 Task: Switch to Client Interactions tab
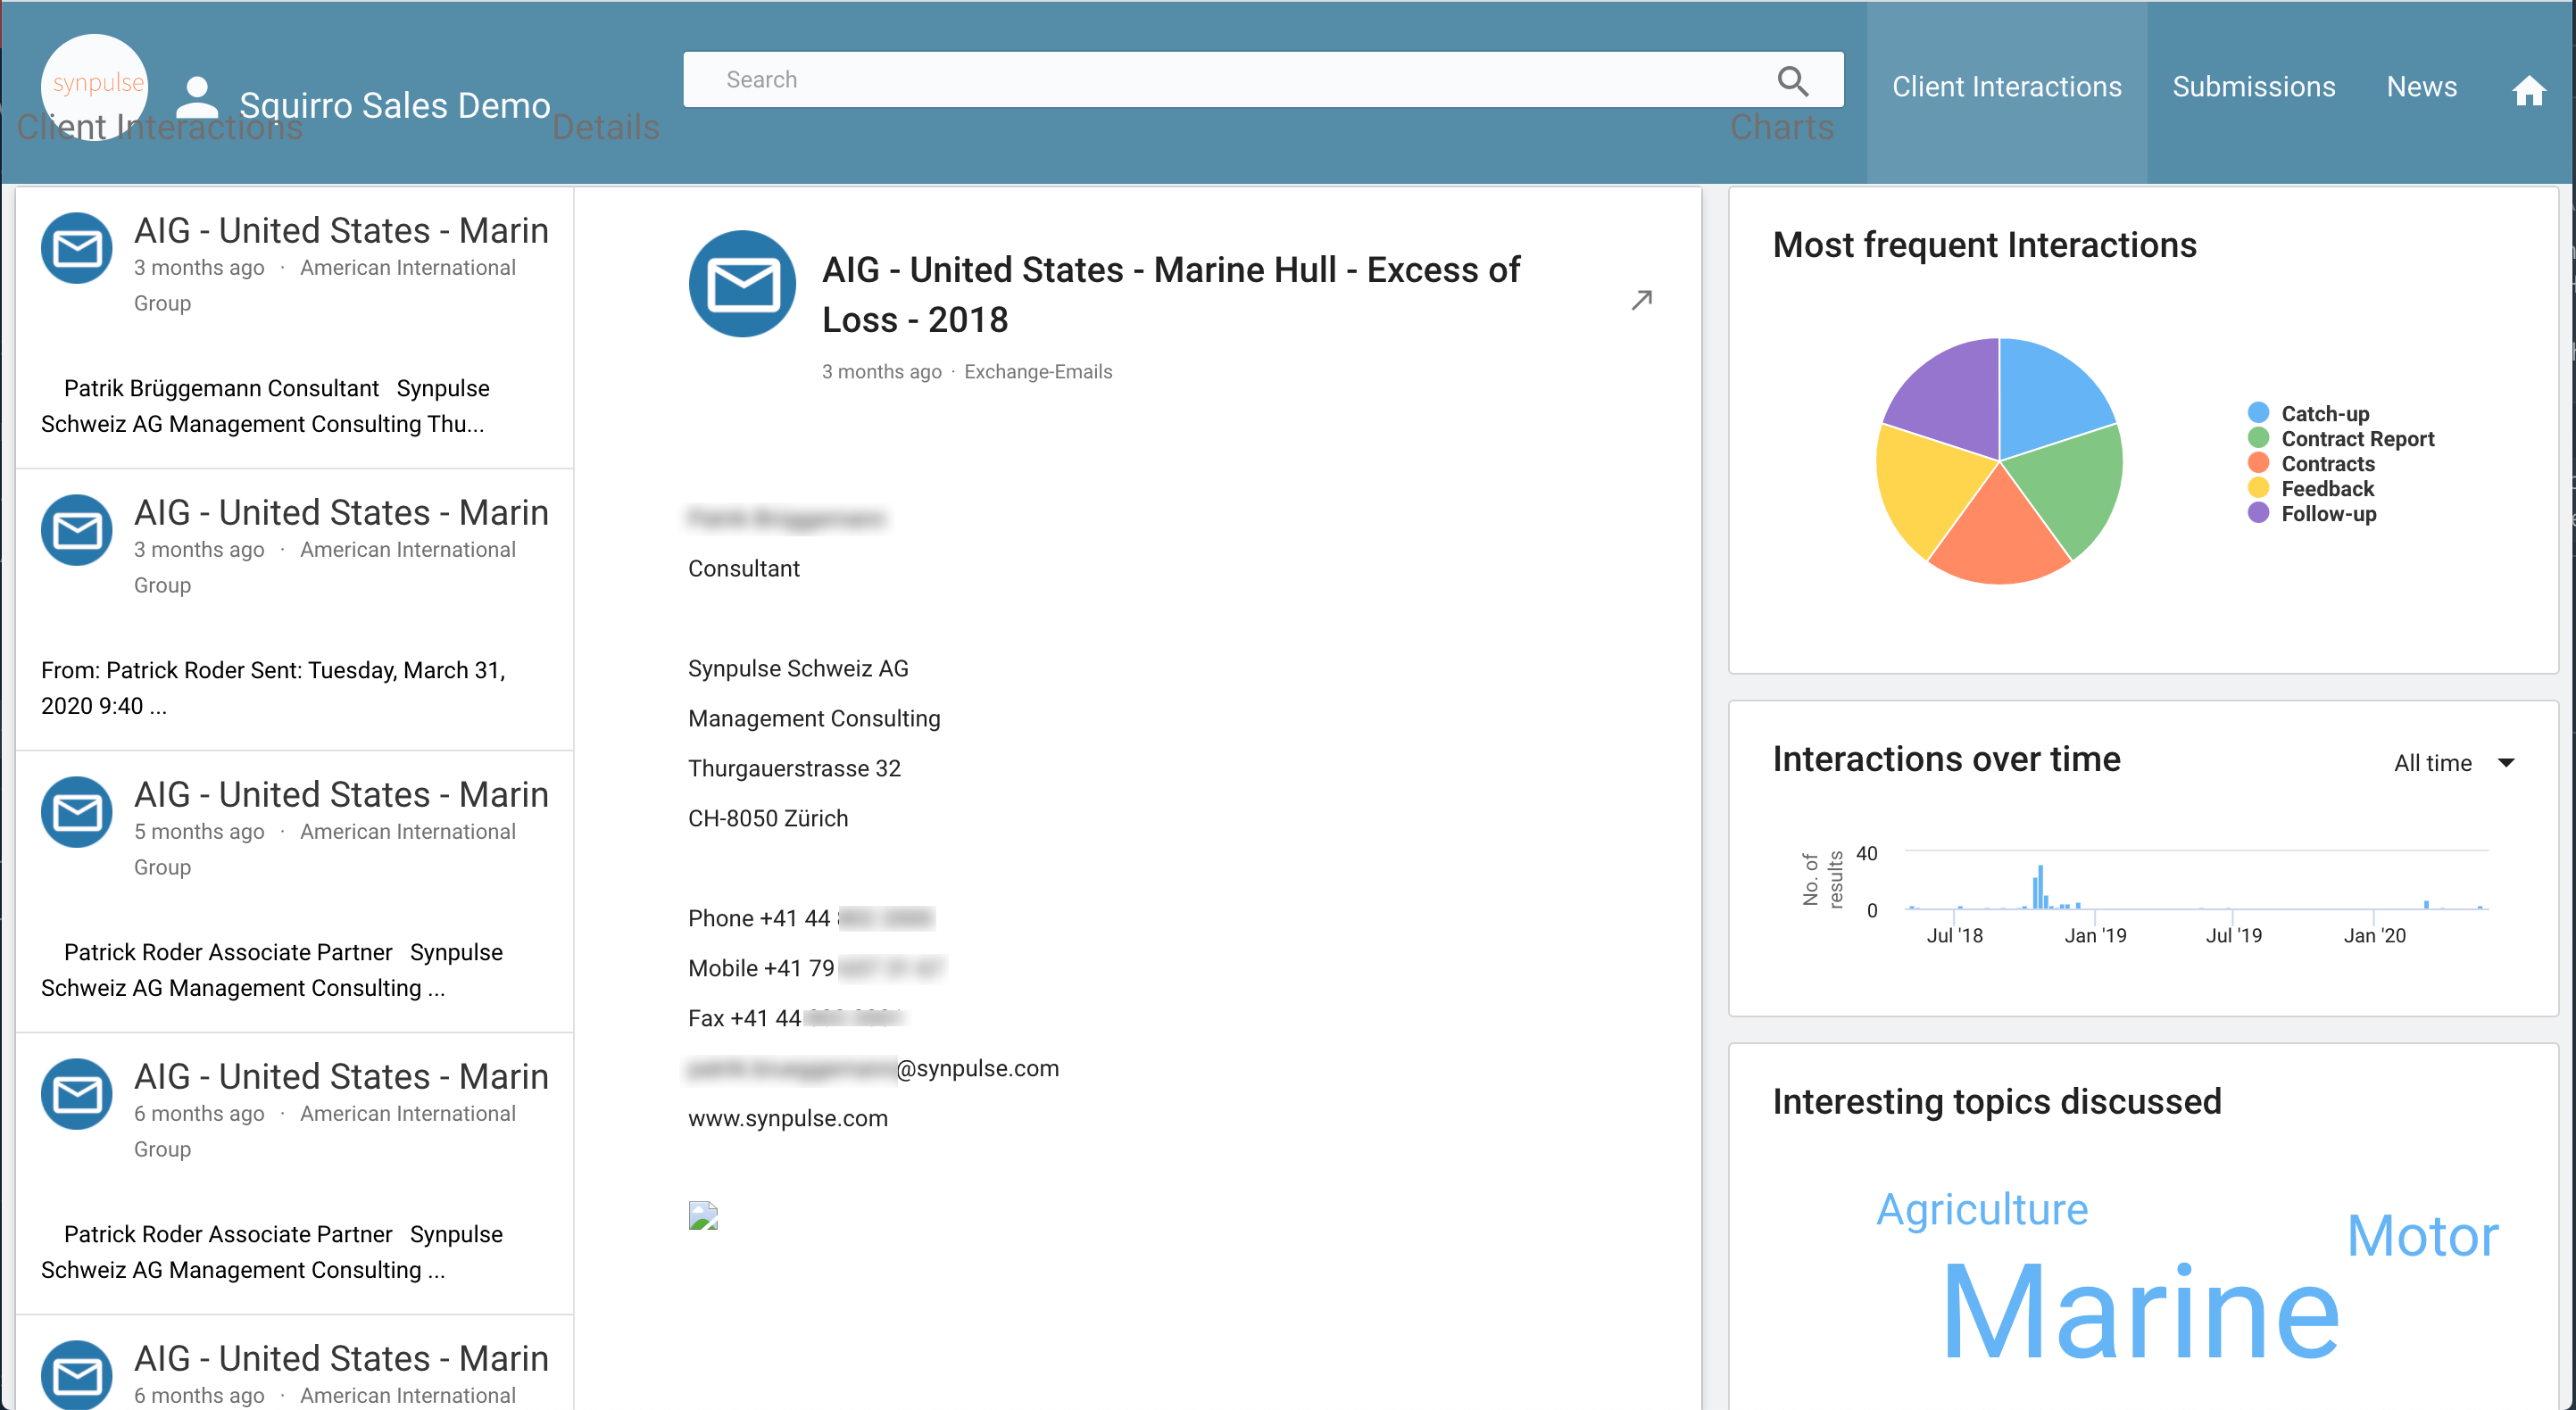tap(2006, 87)
